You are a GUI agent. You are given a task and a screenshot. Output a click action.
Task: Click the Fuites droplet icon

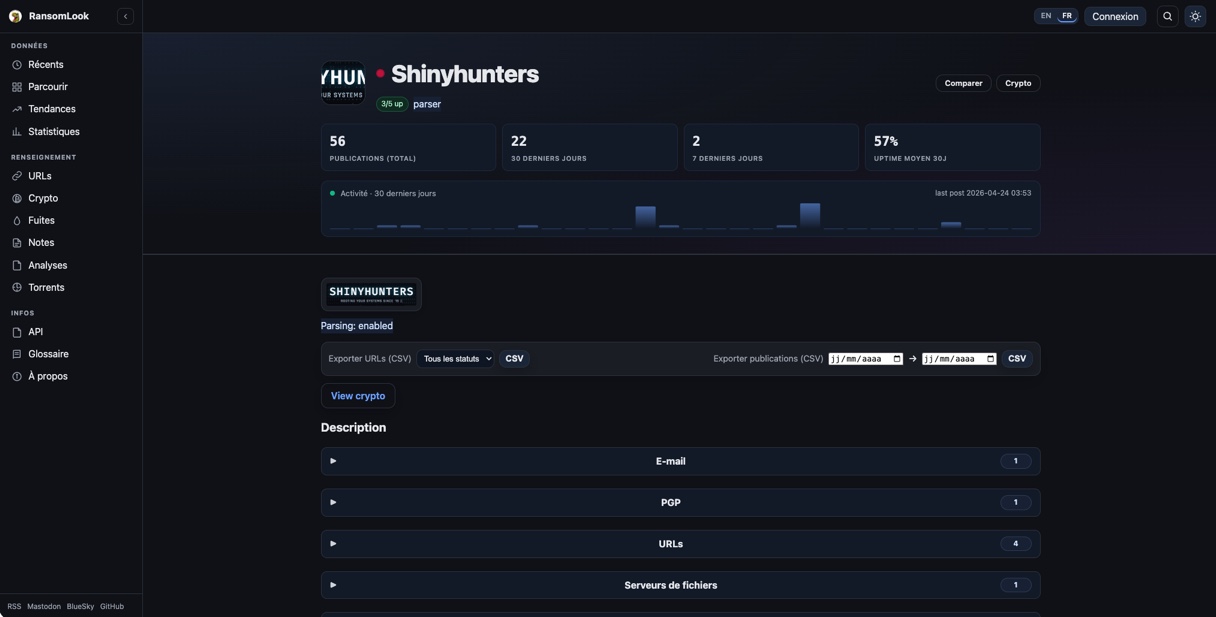coord(17,221)
